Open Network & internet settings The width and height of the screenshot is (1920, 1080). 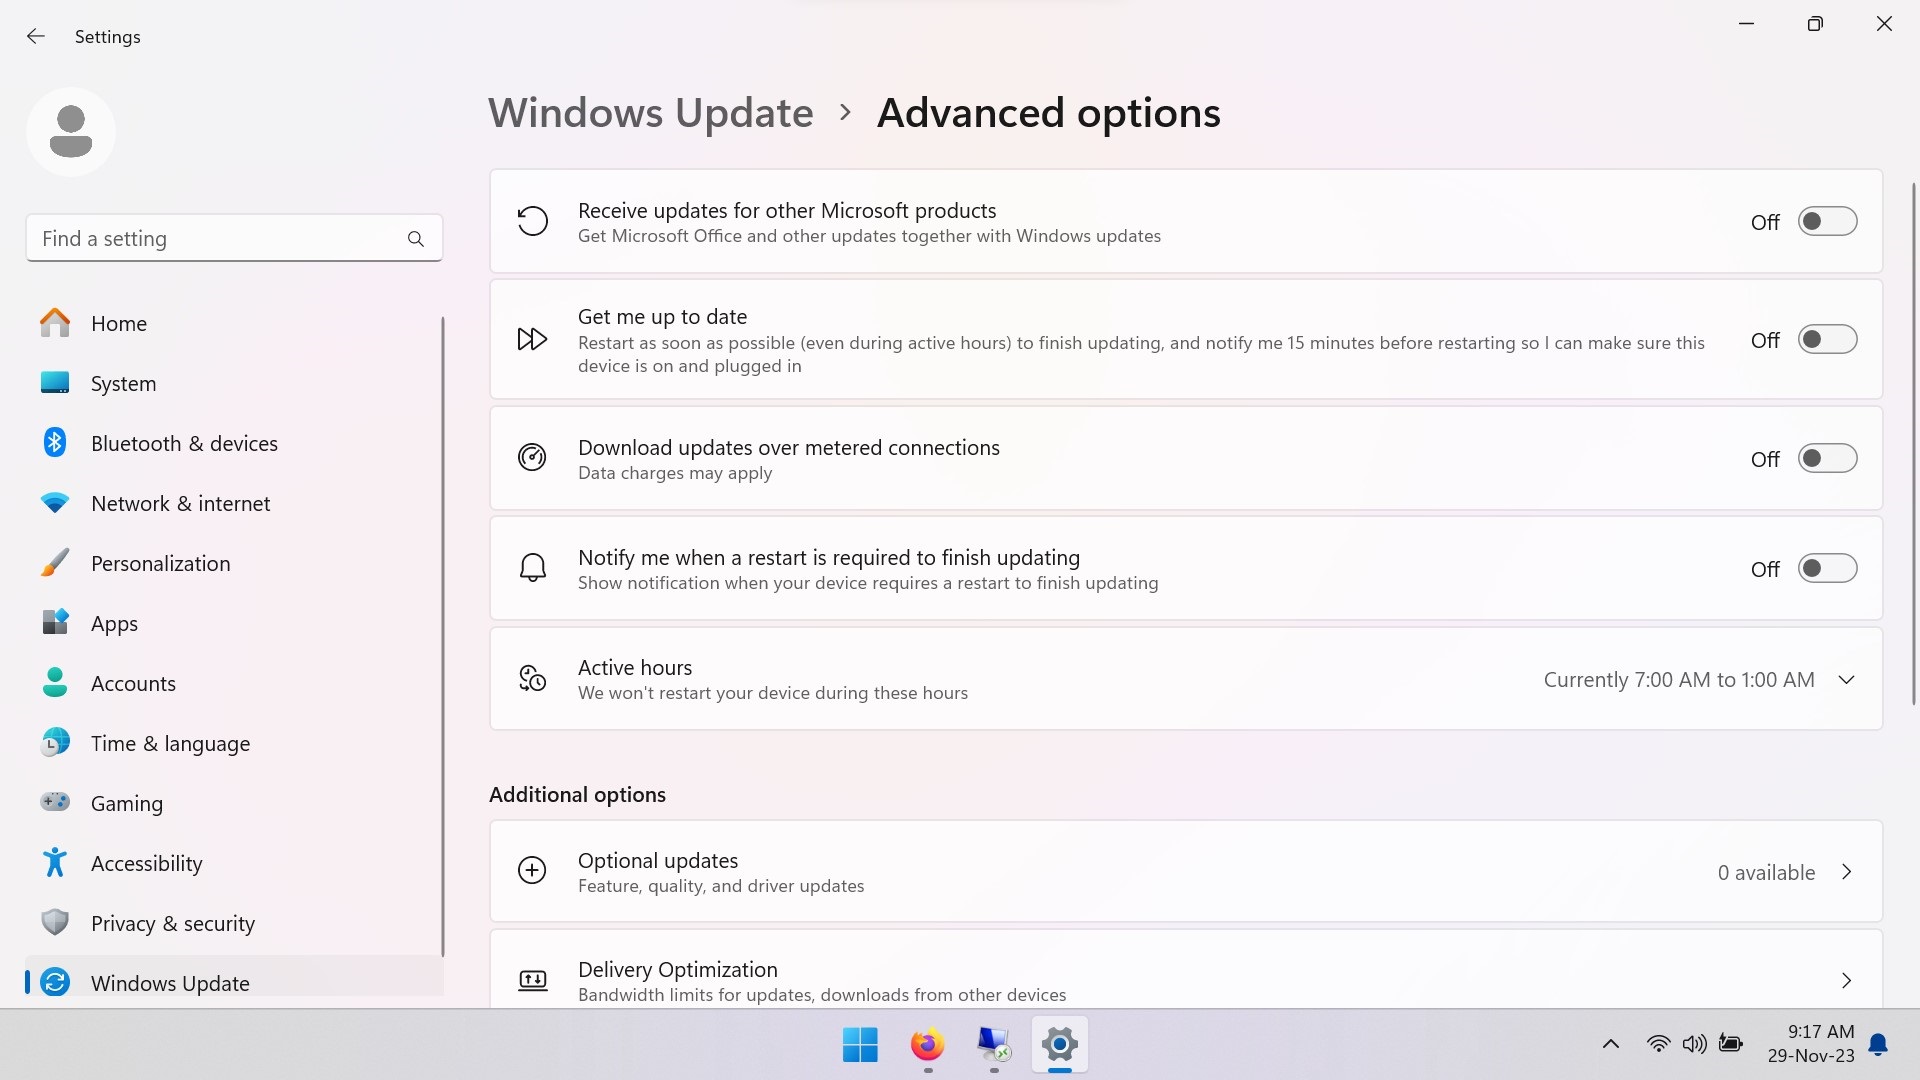tap(234, 503)
